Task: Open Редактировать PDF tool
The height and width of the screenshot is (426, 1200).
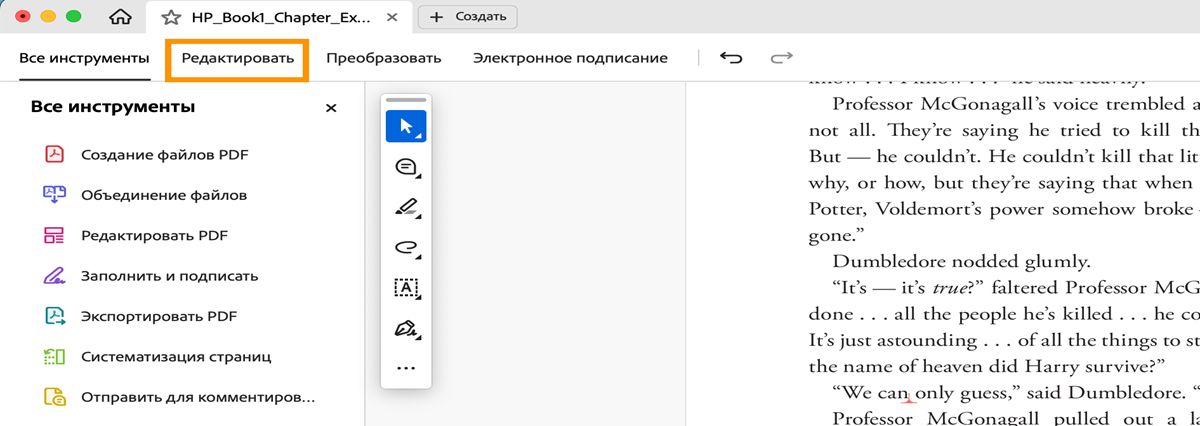Action: coord(154,235)
